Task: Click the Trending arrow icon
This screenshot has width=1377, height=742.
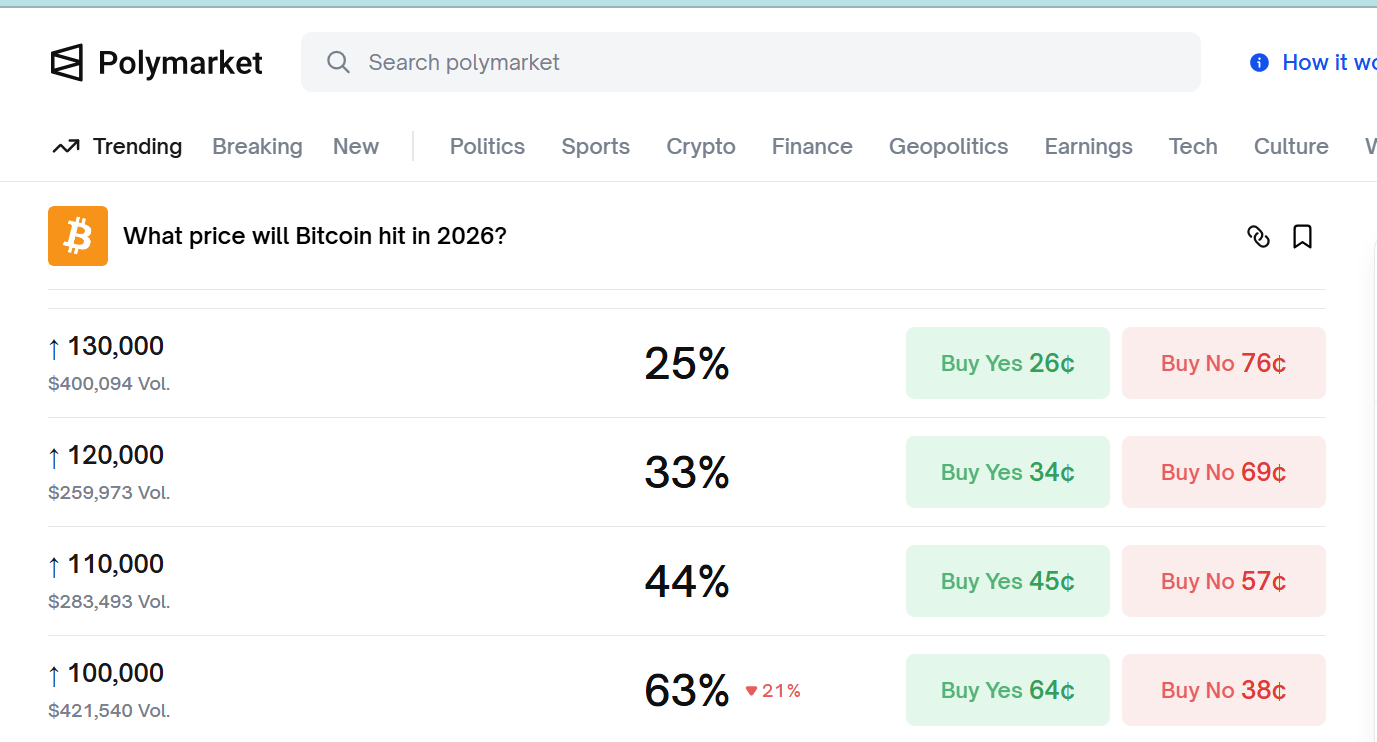Action: pos(66,147)
